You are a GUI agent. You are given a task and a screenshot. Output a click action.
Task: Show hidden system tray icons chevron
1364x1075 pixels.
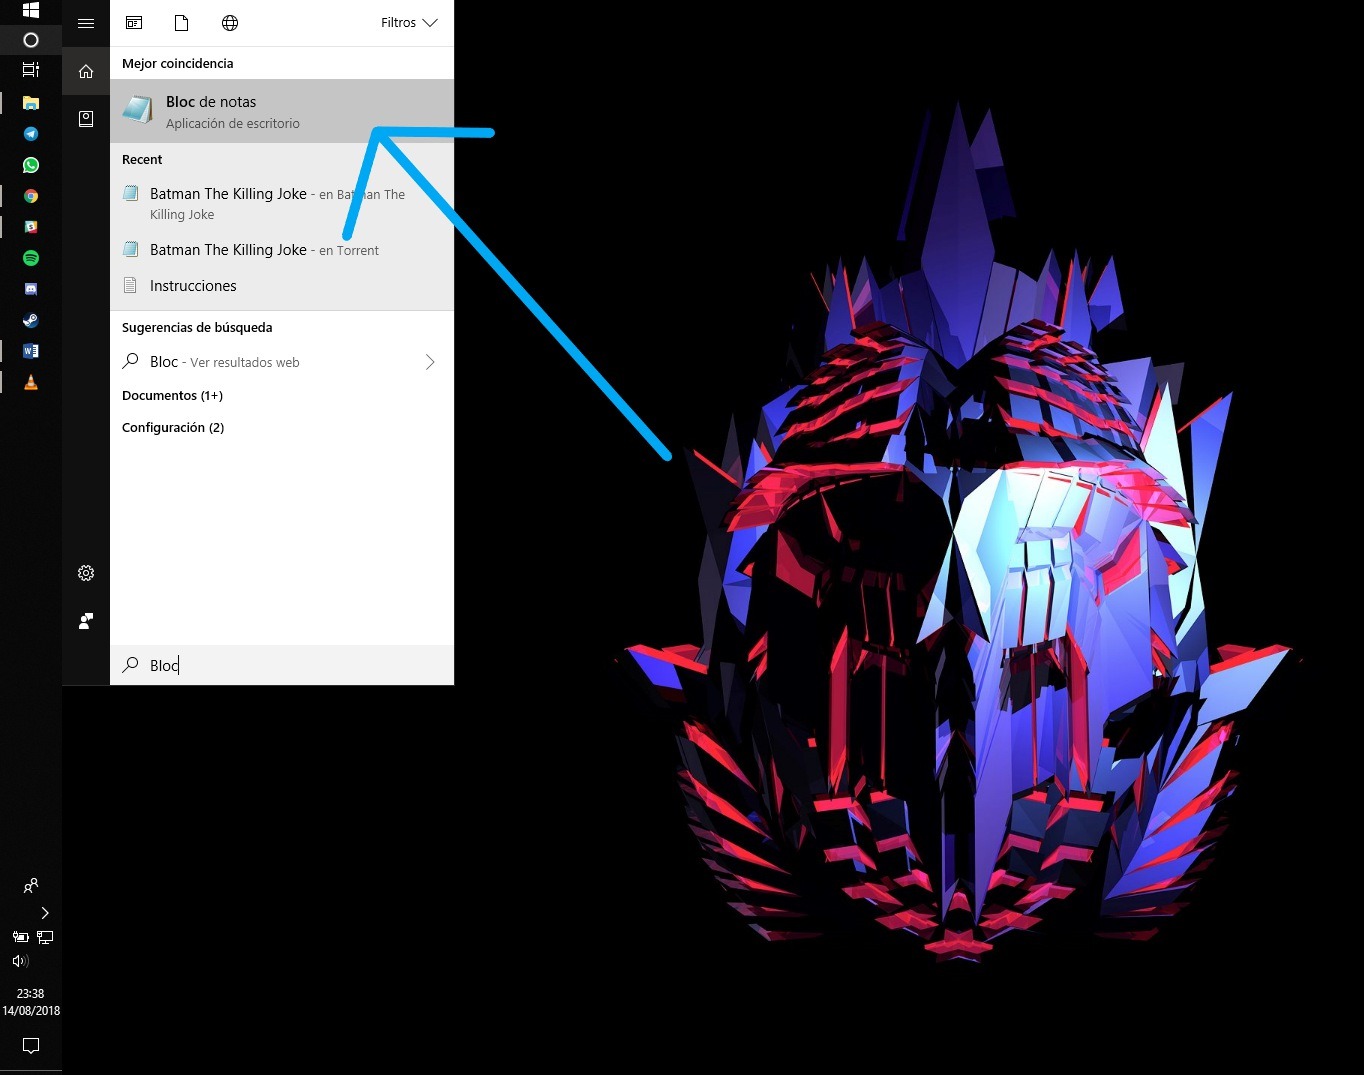click(x=45, y=913)
